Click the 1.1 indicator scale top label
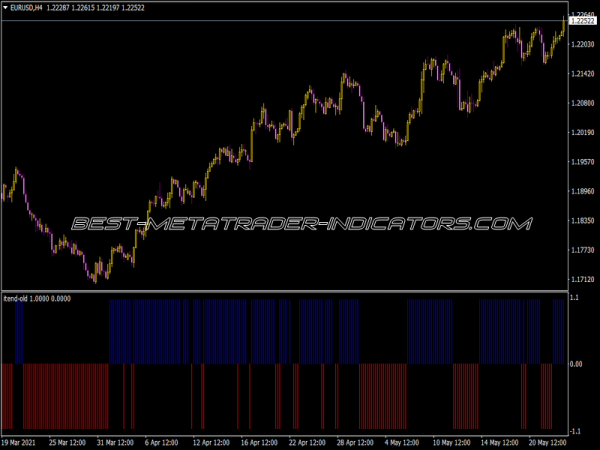The height and width of the screenshot is (450, 600). click(x=575, y=298)
